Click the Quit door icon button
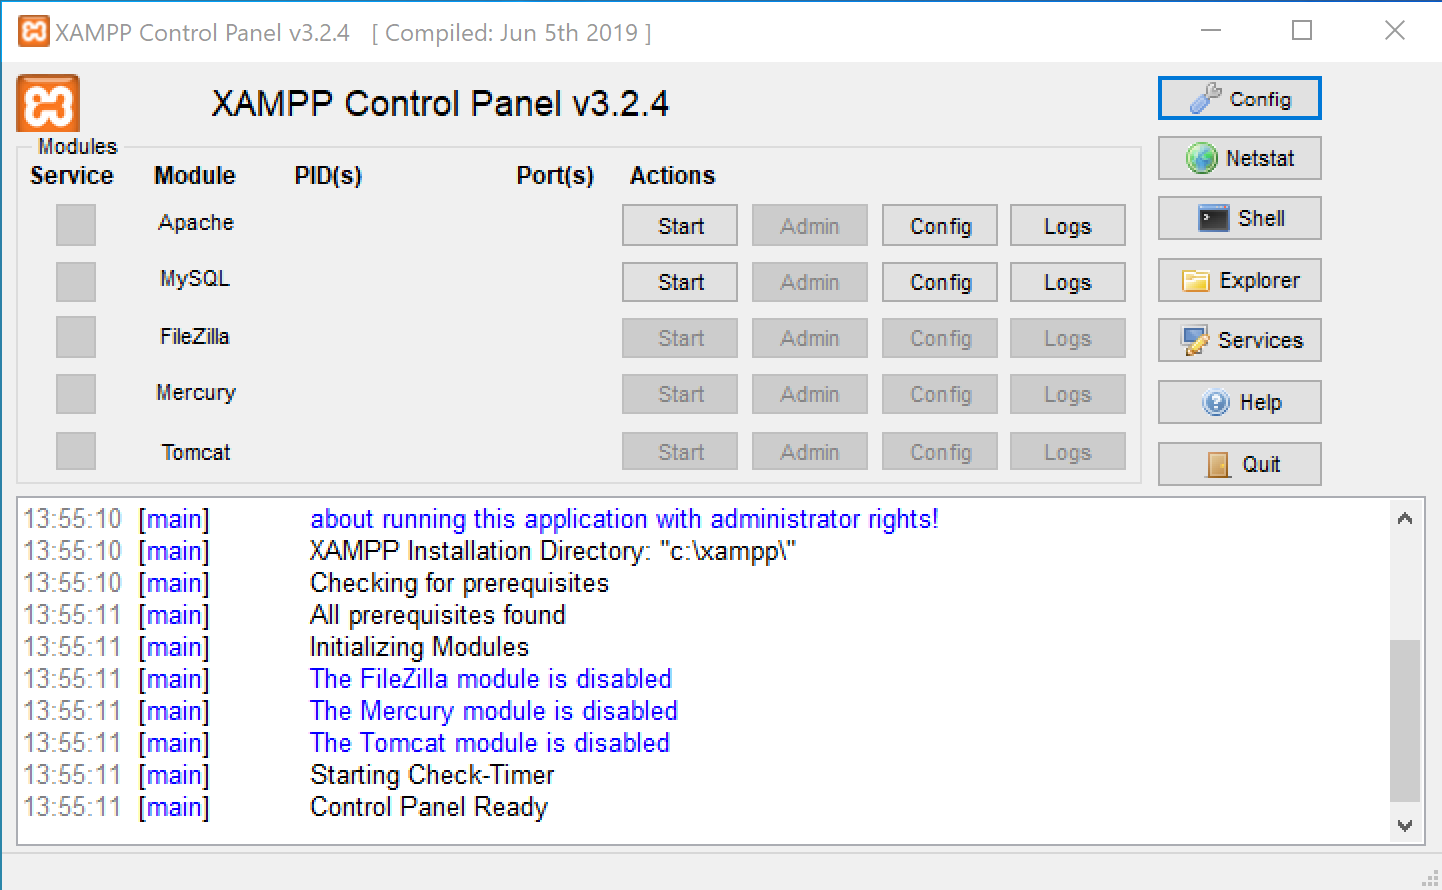The width and height of the screenshot is (1442, 890). pyautogui.click(x=1239, y=464)
